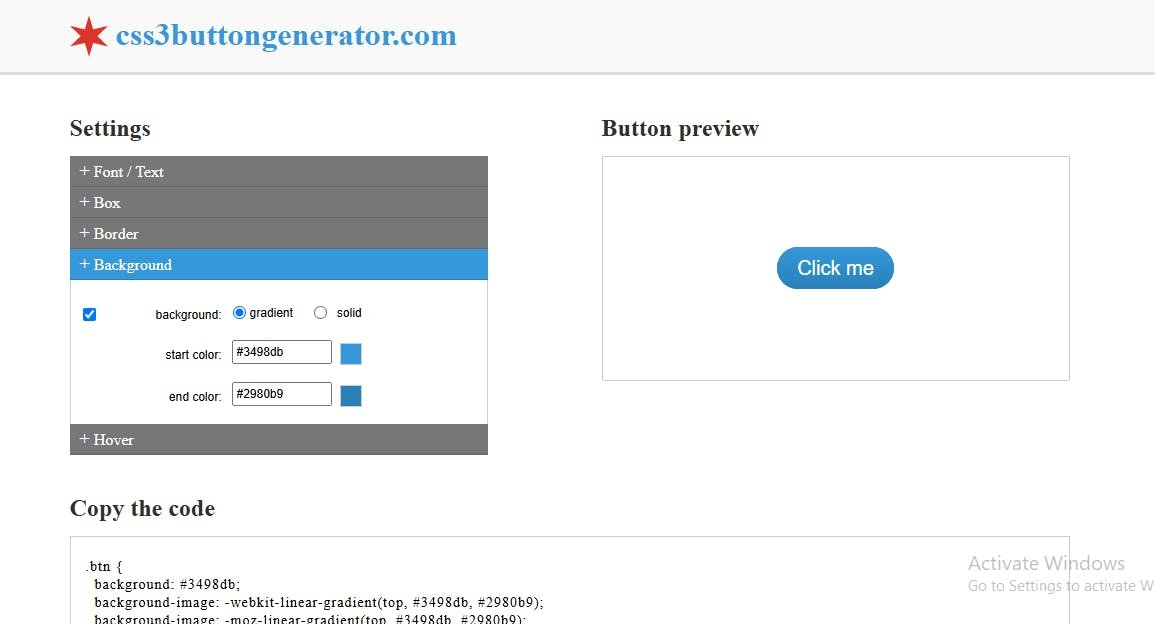Click the end color input field

pyautogui.click(x=281, y=393)
